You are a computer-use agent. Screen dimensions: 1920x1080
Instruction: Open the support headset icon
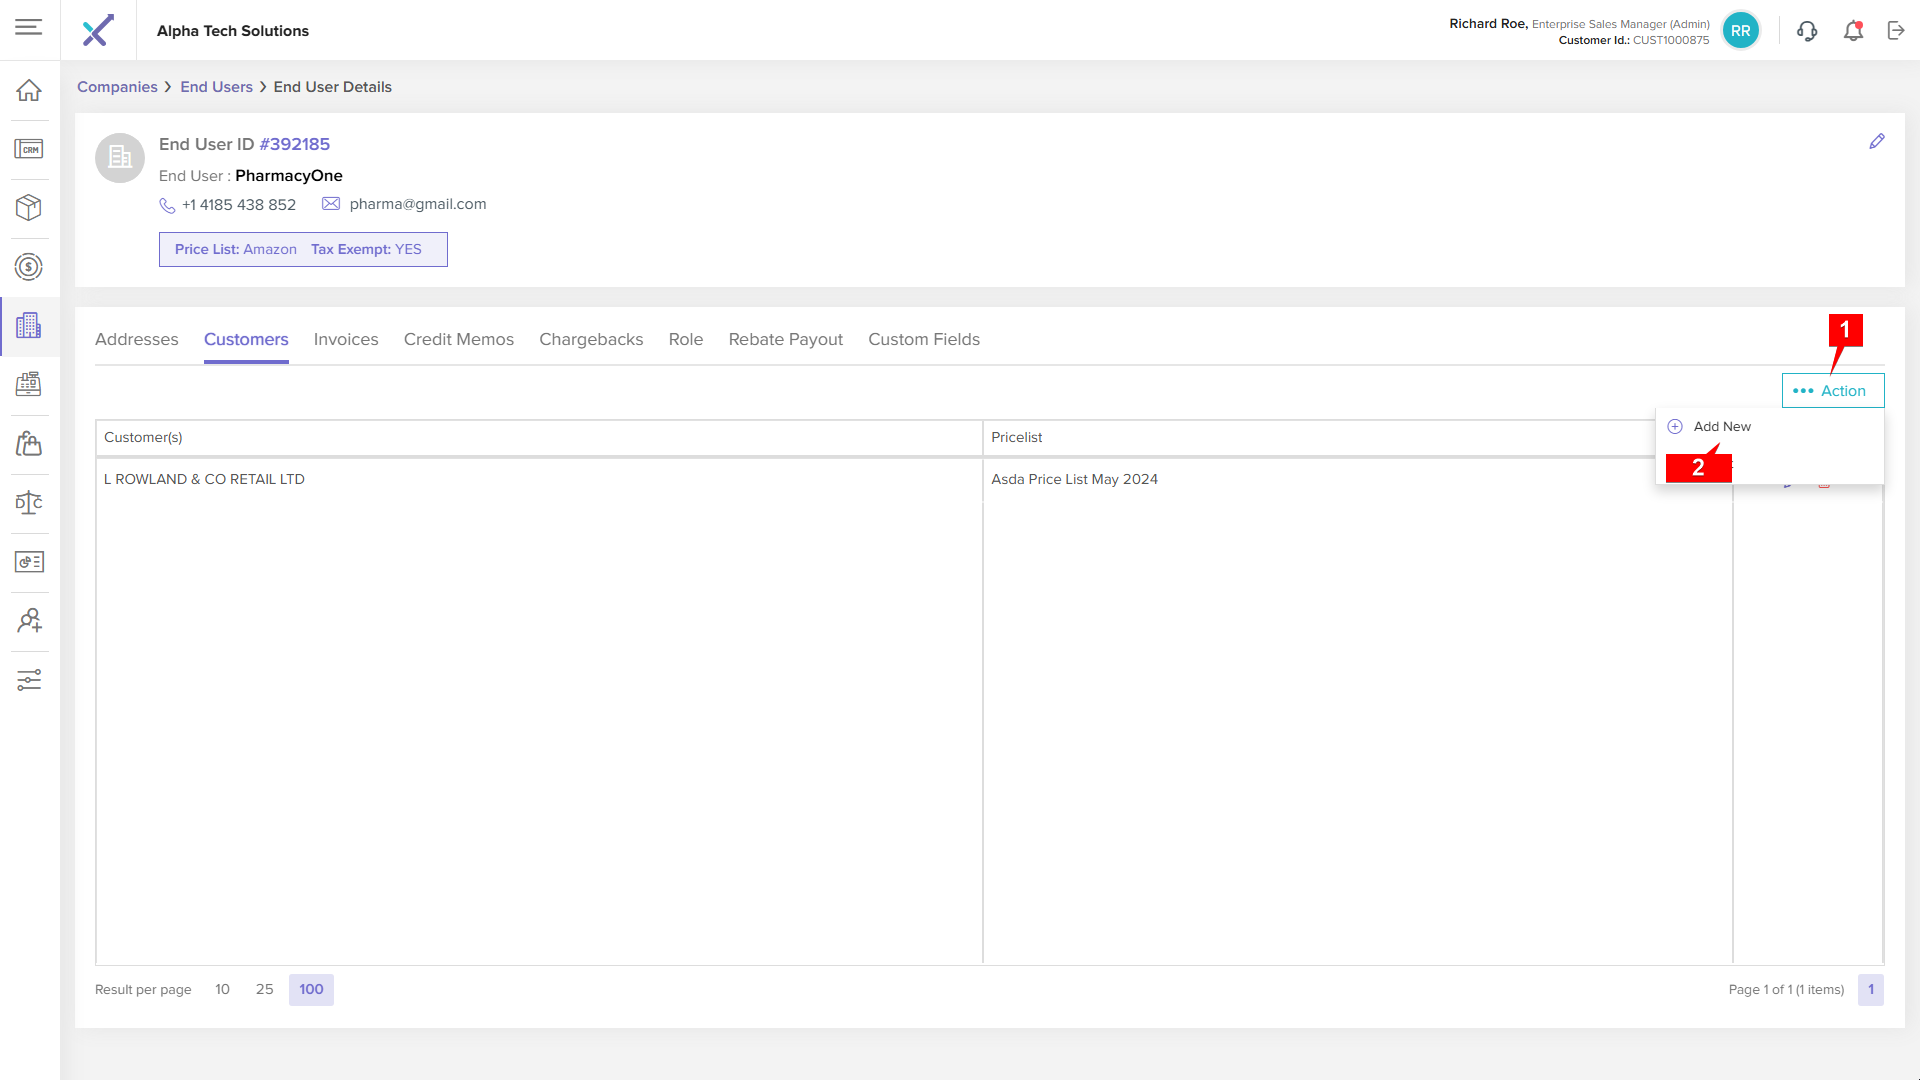click(x=1807, y=31)
